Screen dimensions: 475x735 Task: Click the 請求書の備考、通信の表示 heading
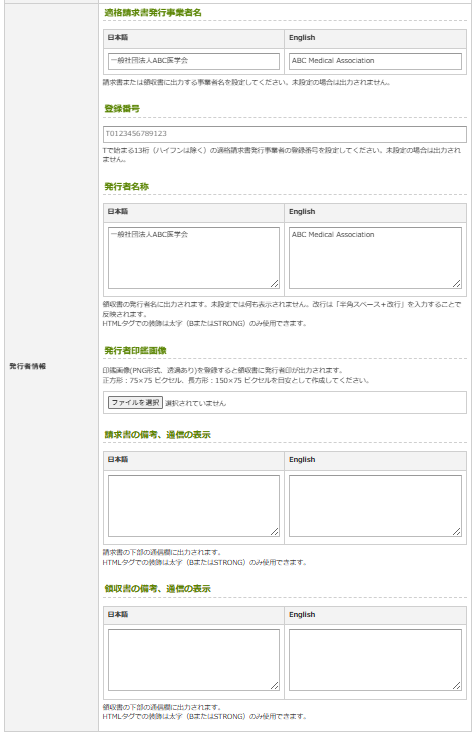pyautogui.click(x=158, y=435)
